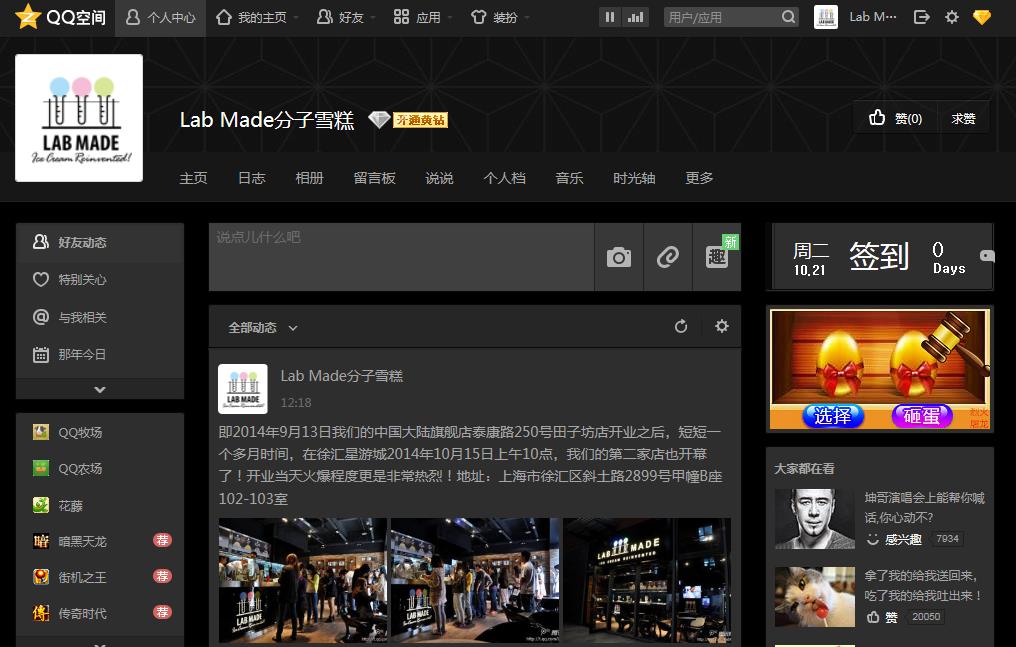Click the grey diamond badge icon
Screen dimensions: 1016x647
coord(379,119)
